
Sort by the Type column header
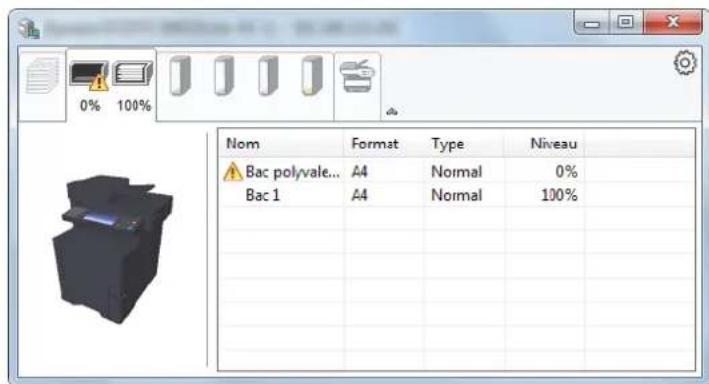[x=447, y=144]
